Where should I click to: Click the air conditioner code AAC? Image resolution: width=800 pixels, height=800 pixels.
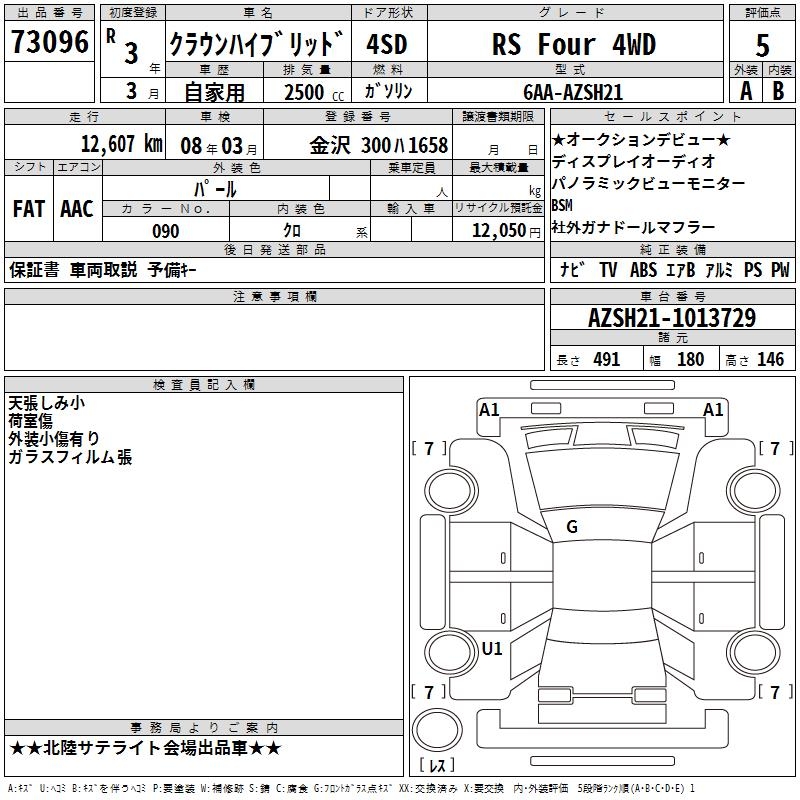point(77,209)
